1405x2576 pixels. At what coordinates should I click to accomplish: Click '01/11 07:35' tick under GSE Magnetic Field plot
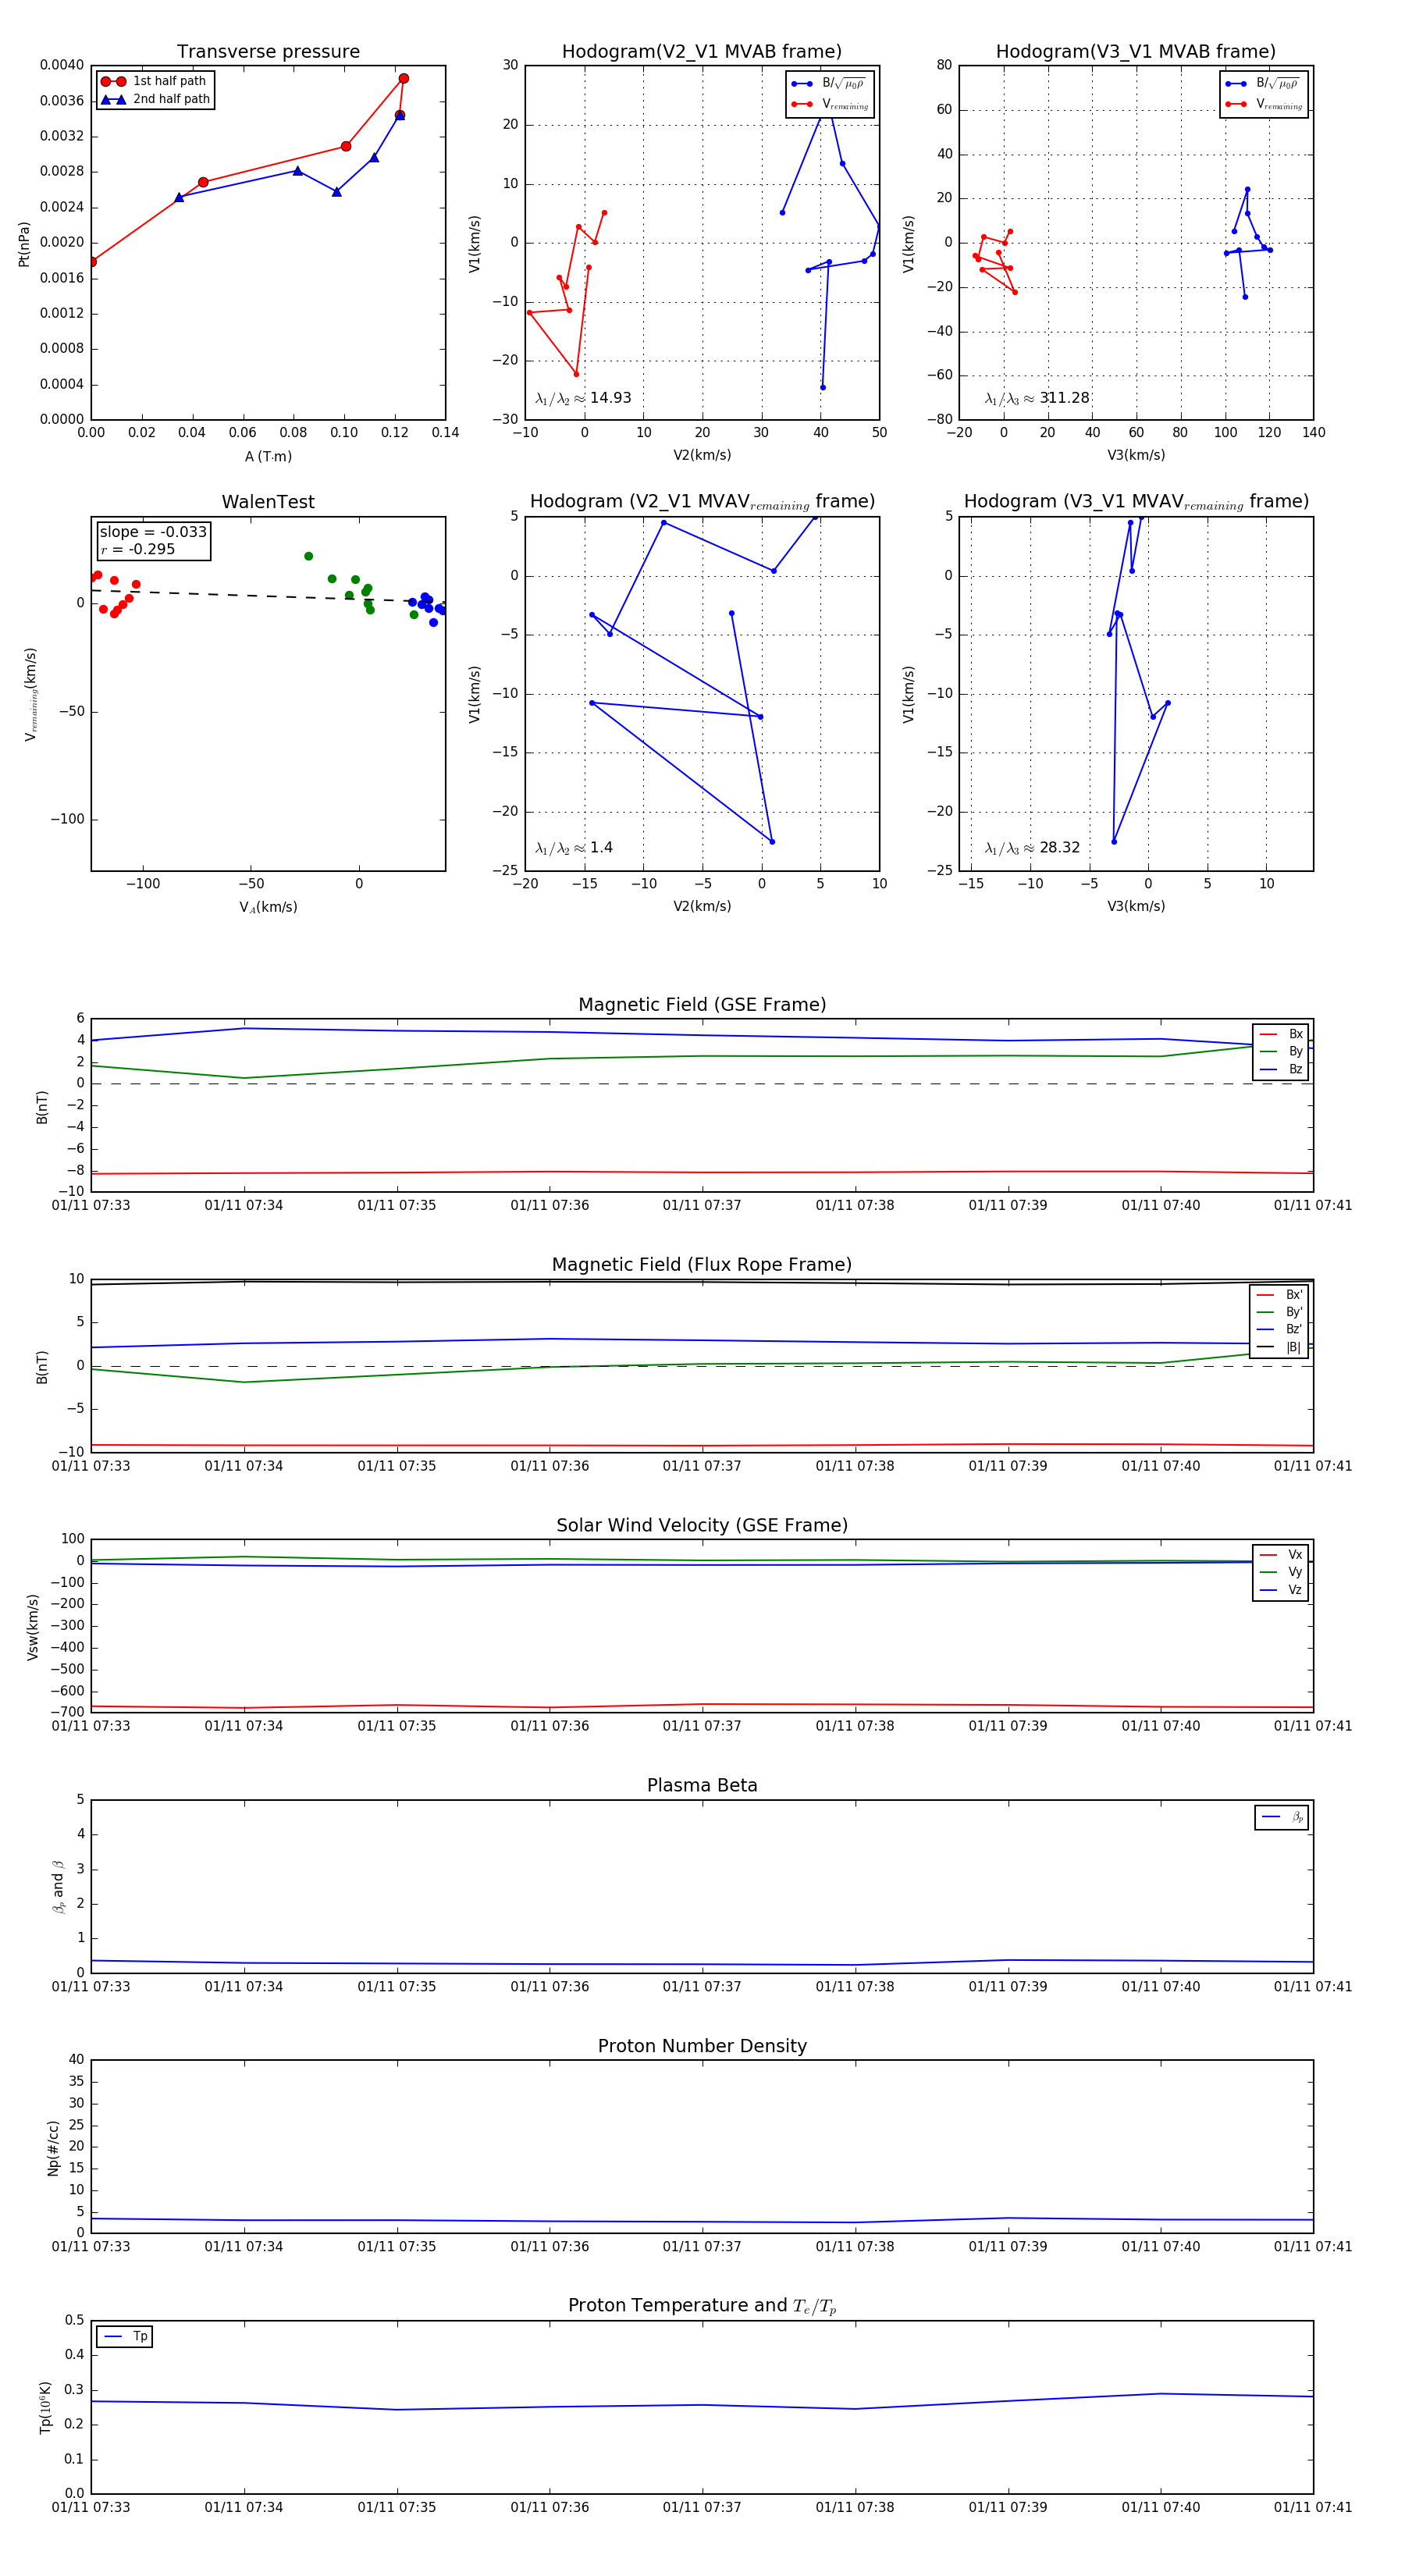tap(397, 1205)
